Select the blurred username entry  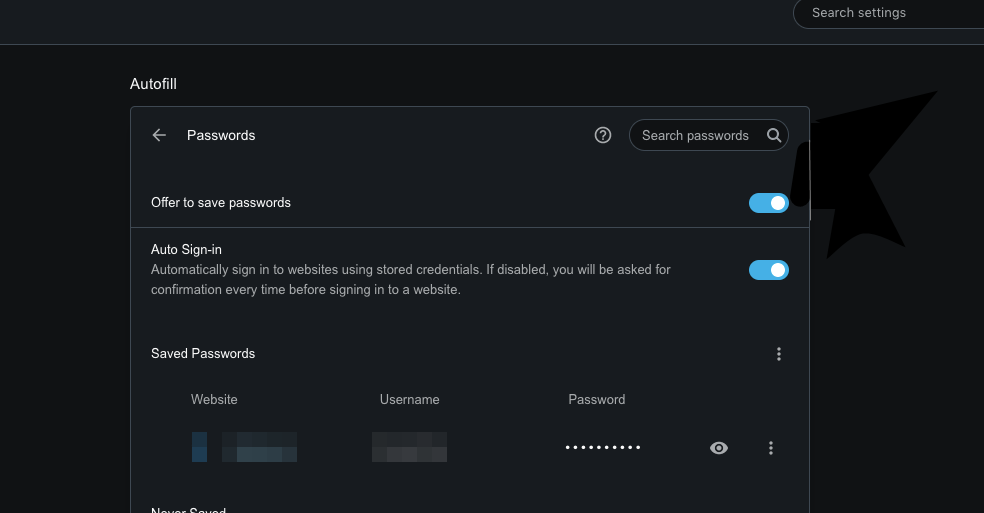(x=409, y=447)
